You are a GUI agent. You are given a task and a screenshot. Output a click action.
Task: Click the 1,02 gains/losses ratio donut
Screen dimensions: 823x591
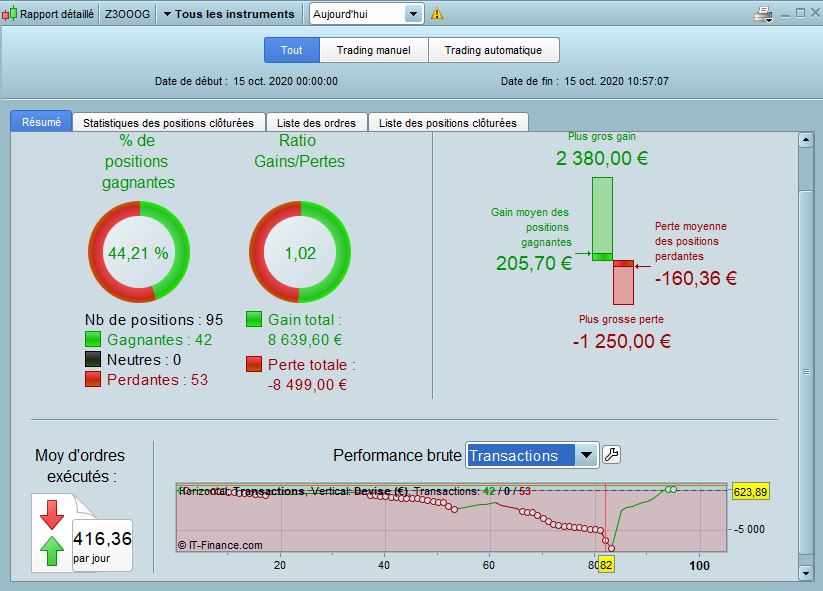300,252
